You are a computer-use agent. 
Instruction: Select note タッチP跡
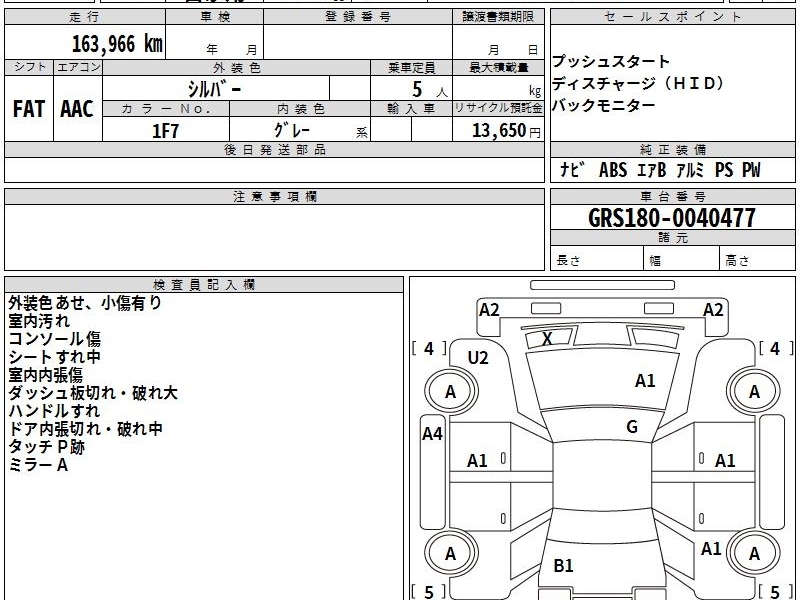(x=46, y=447)
